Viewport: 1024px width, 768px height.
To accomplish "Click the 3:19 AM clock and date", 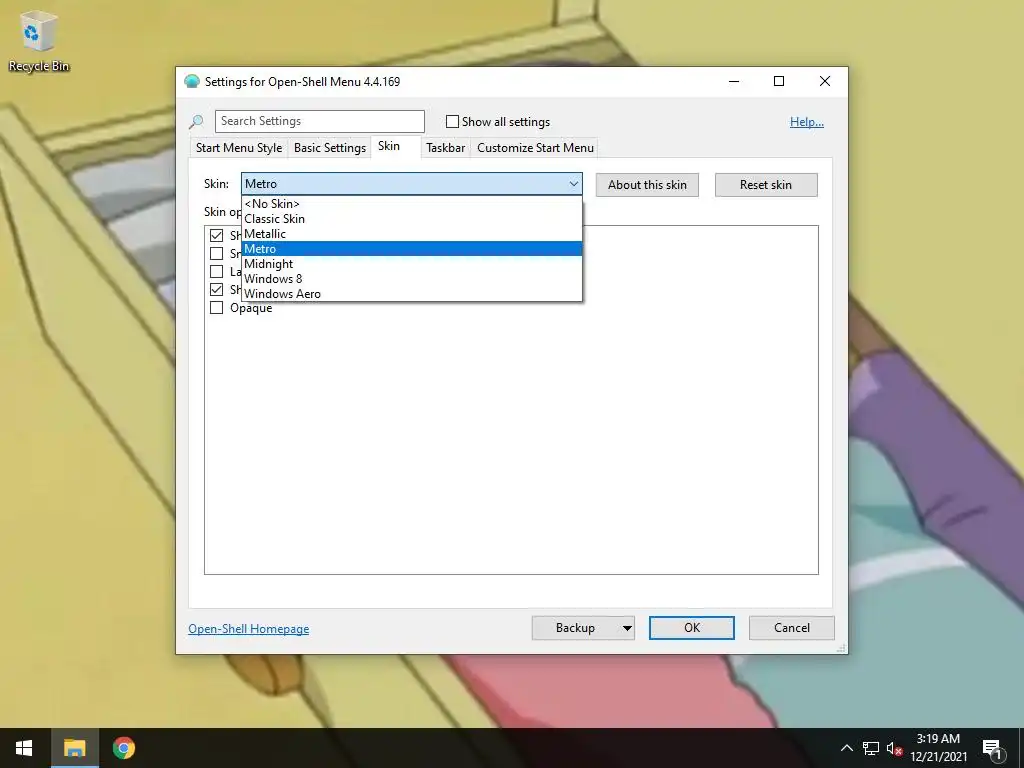I will pos(938,748).
